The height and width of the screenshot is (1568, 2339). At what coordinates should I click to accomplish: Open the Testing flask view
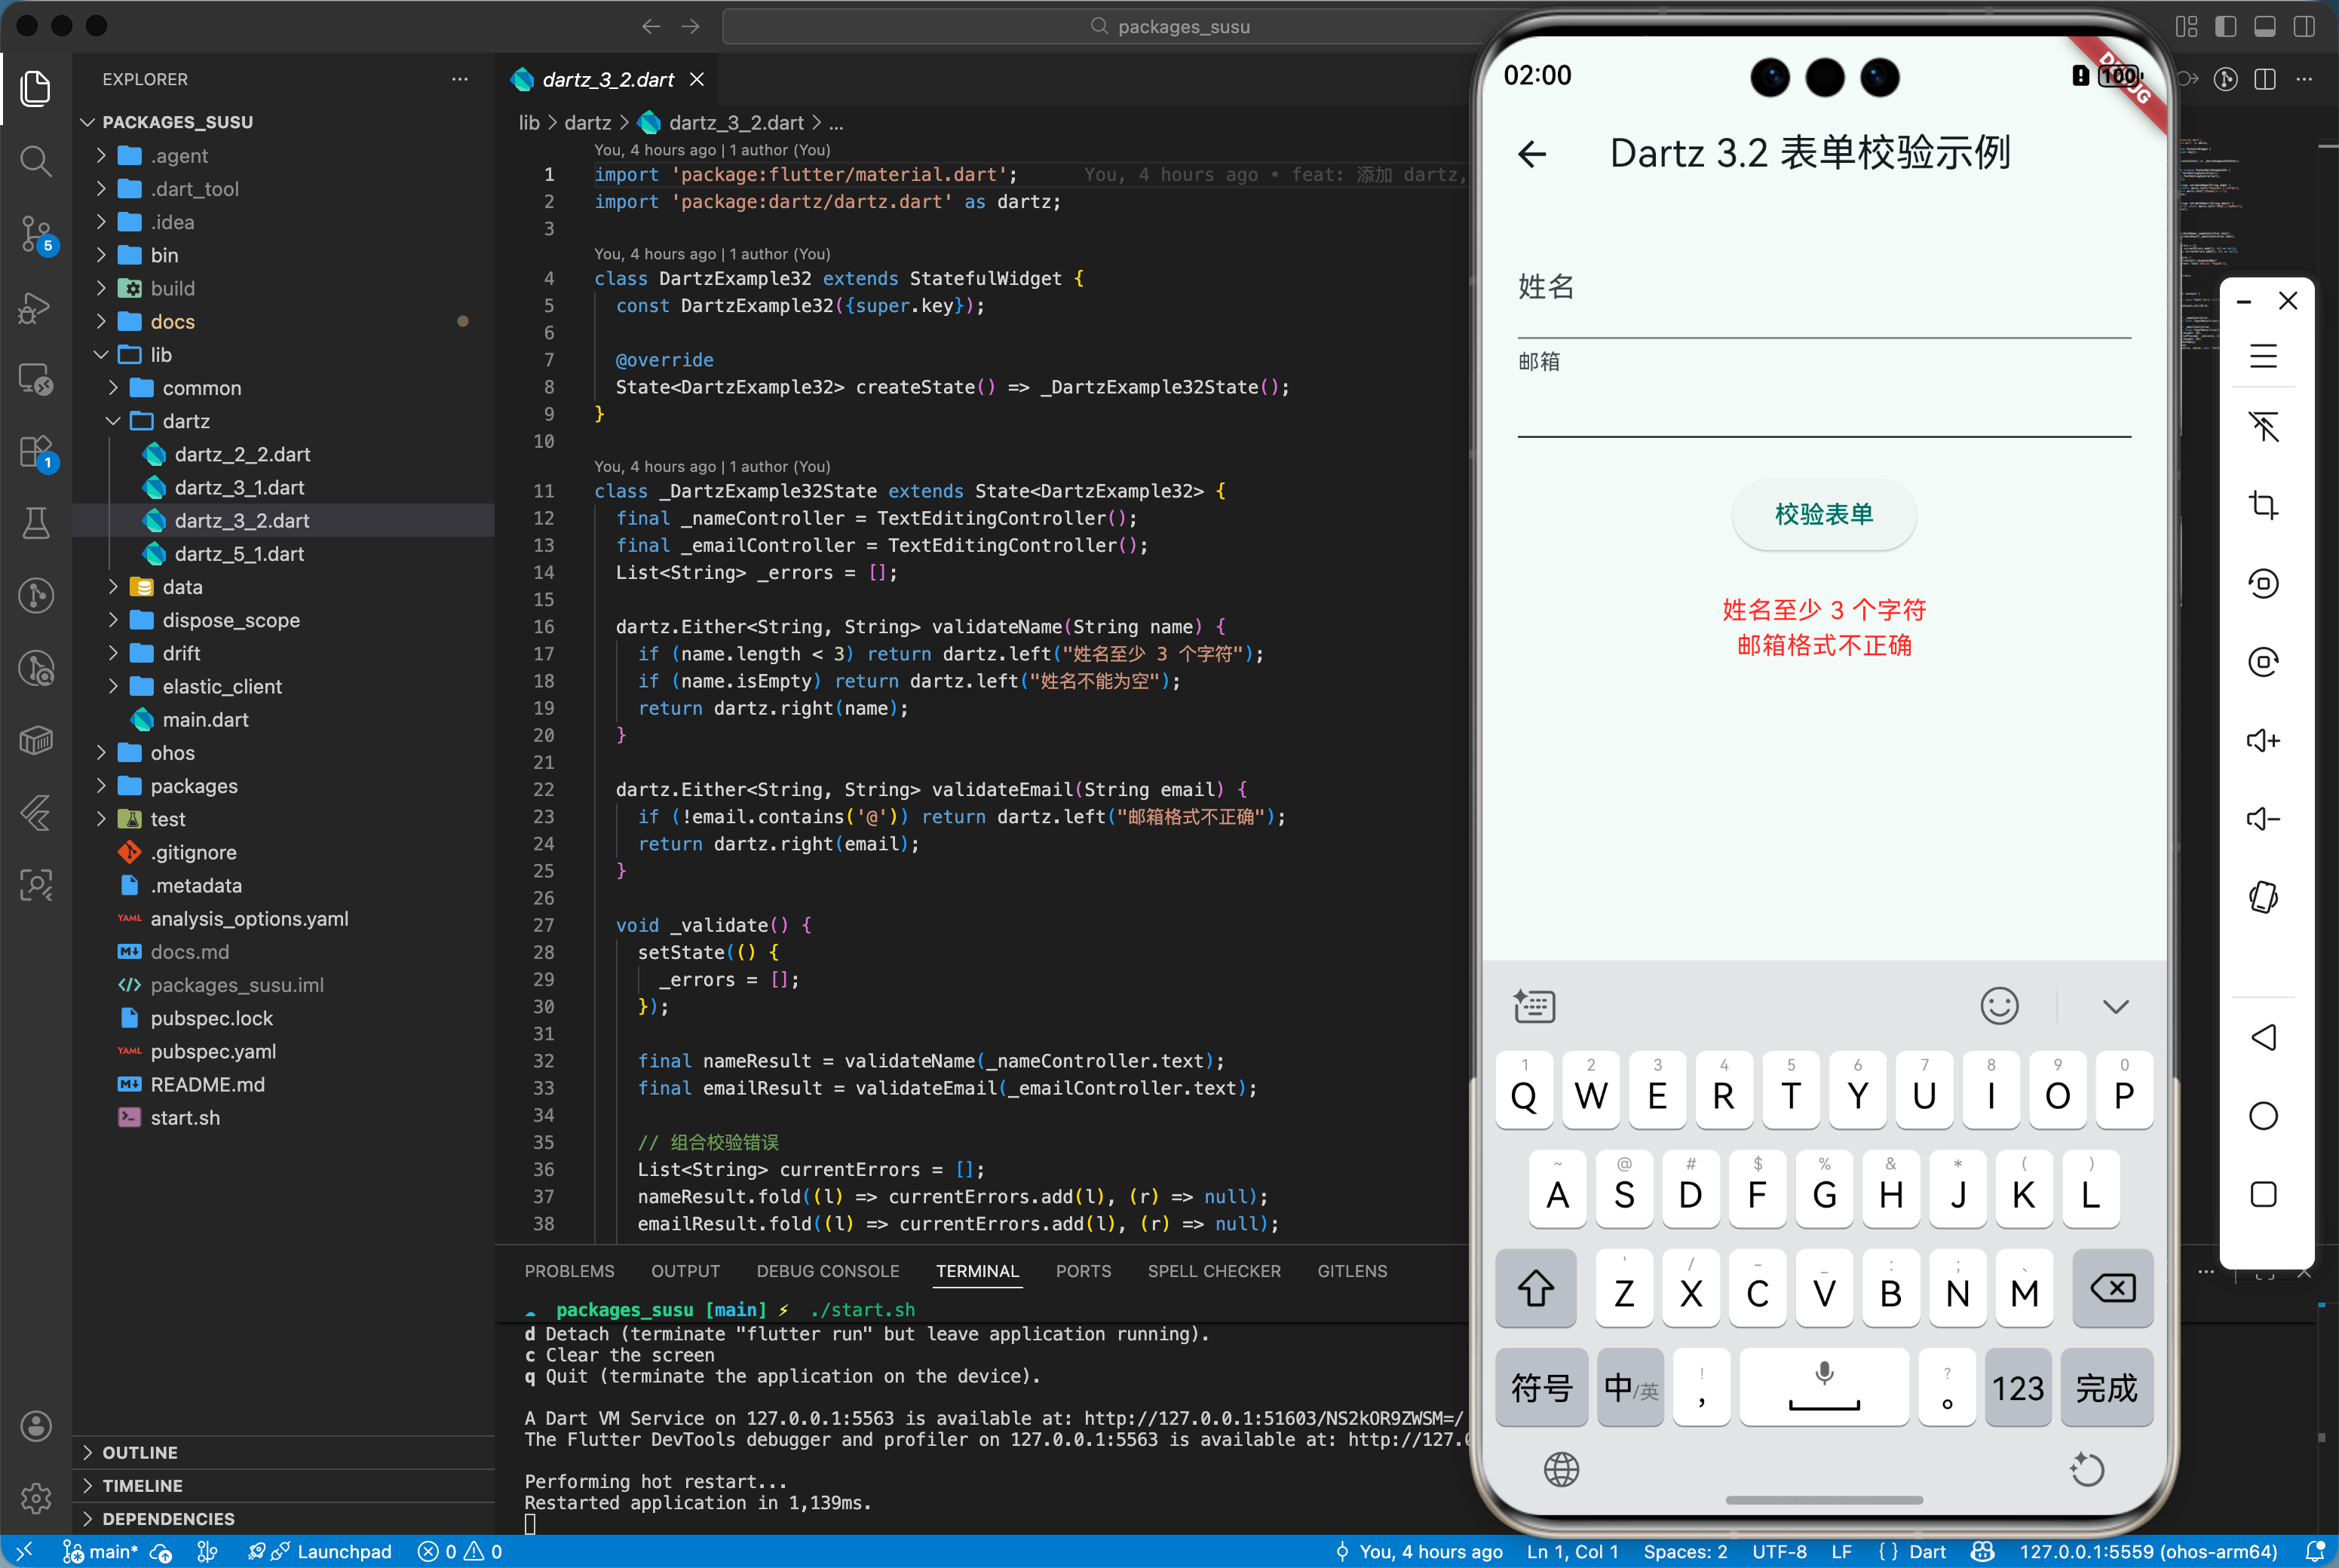36,523
